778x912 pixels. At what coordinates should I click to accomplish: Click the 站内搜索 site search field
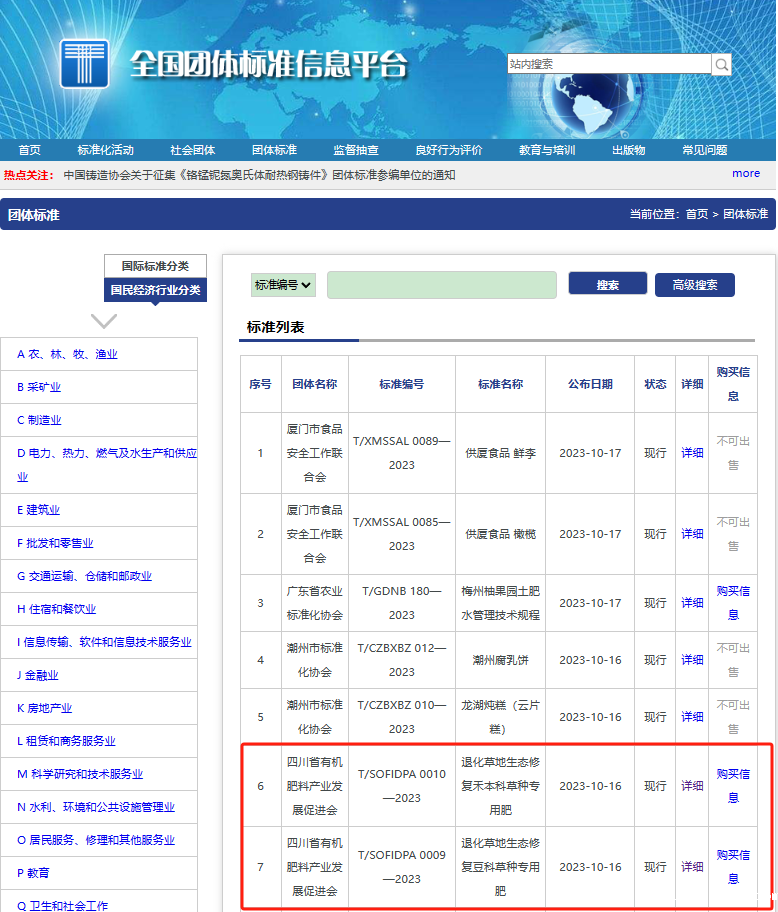[x=608, y=64]
